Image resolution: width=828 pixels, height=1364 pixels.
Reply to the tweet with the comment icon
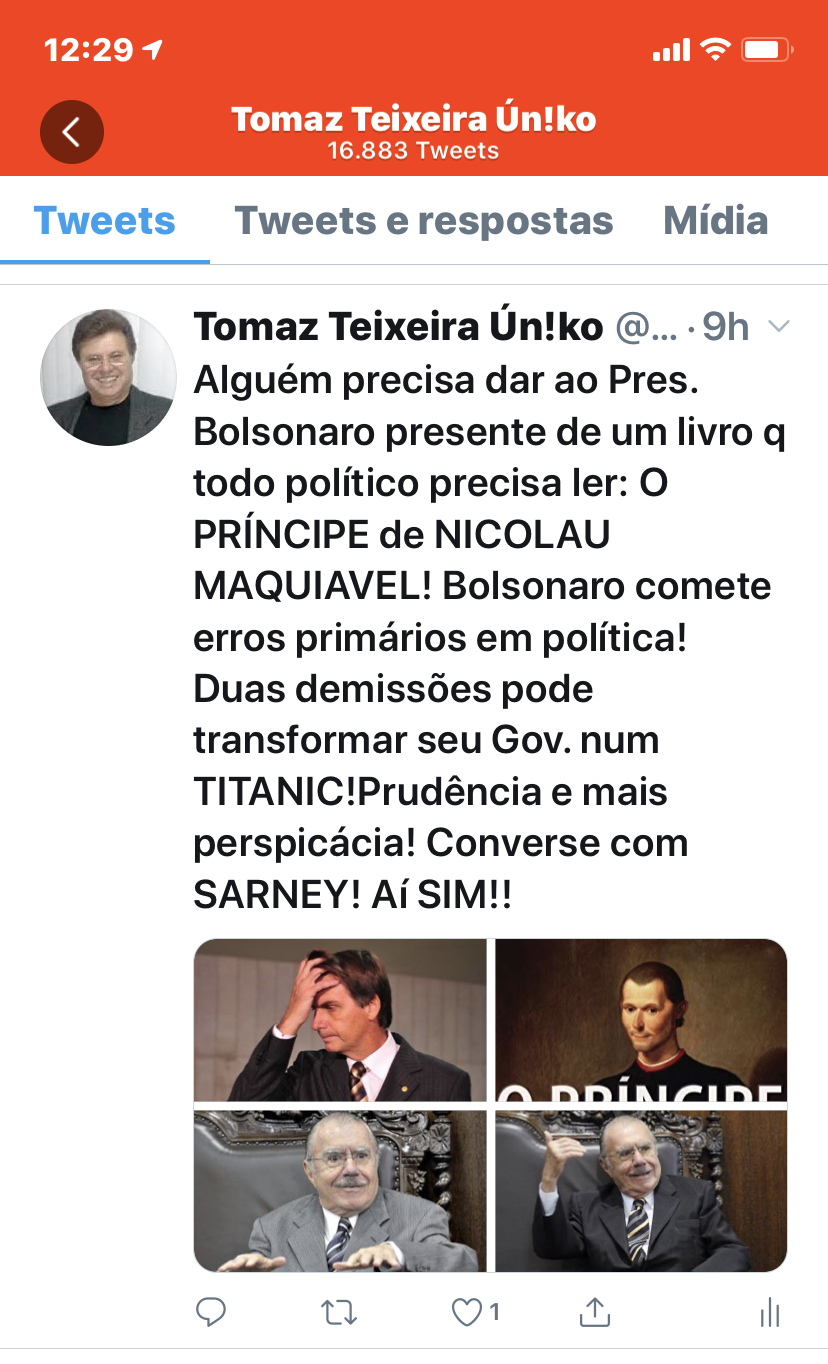click(211, 1311)
